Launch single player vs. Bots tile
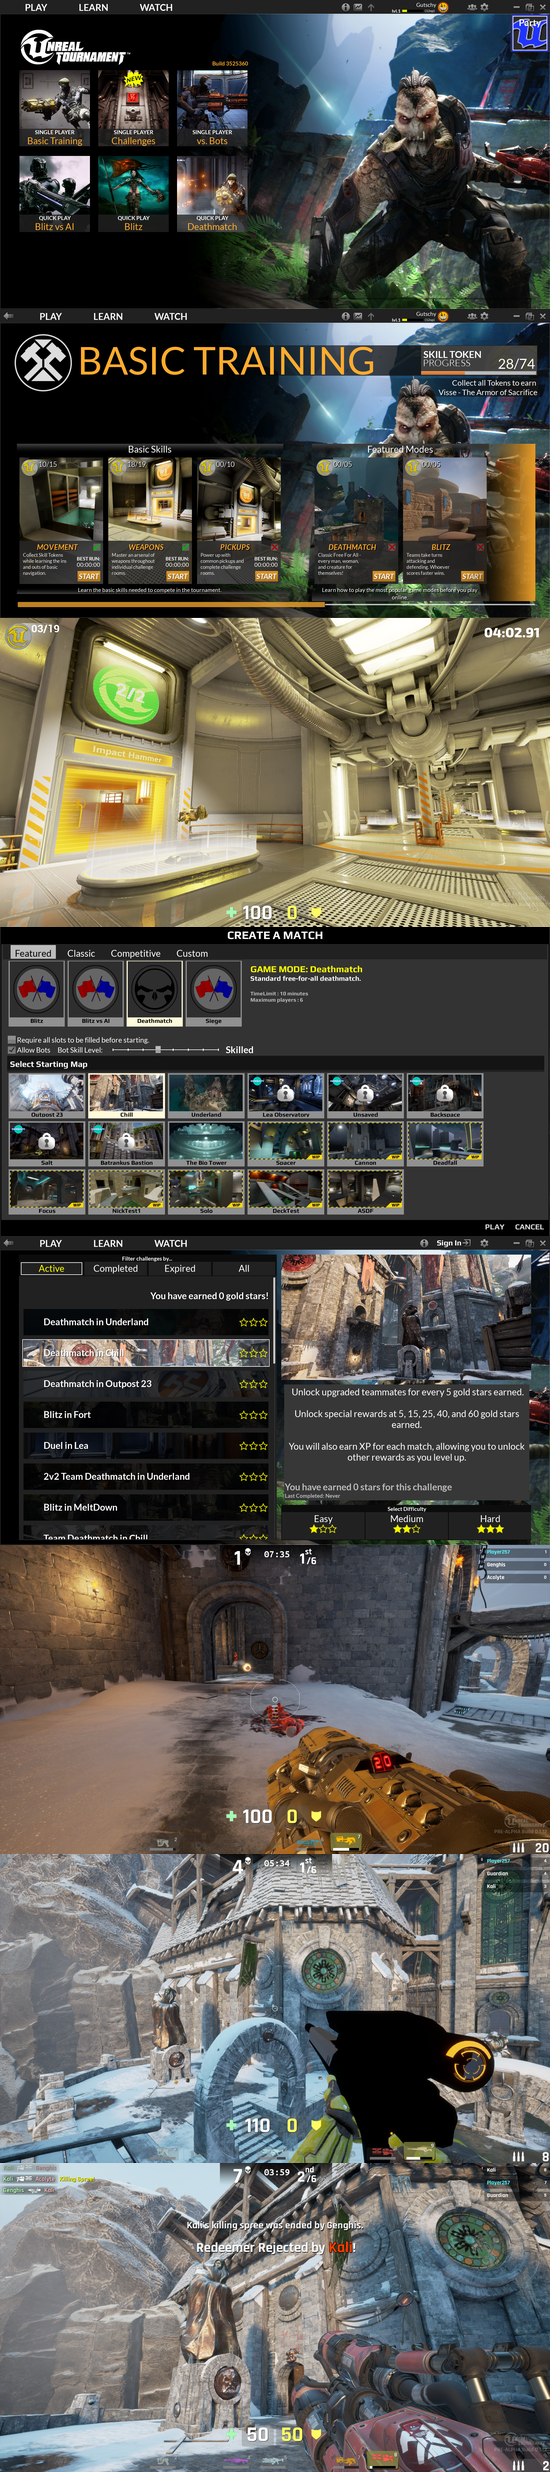550x2472 pixels. click(212, 108)
